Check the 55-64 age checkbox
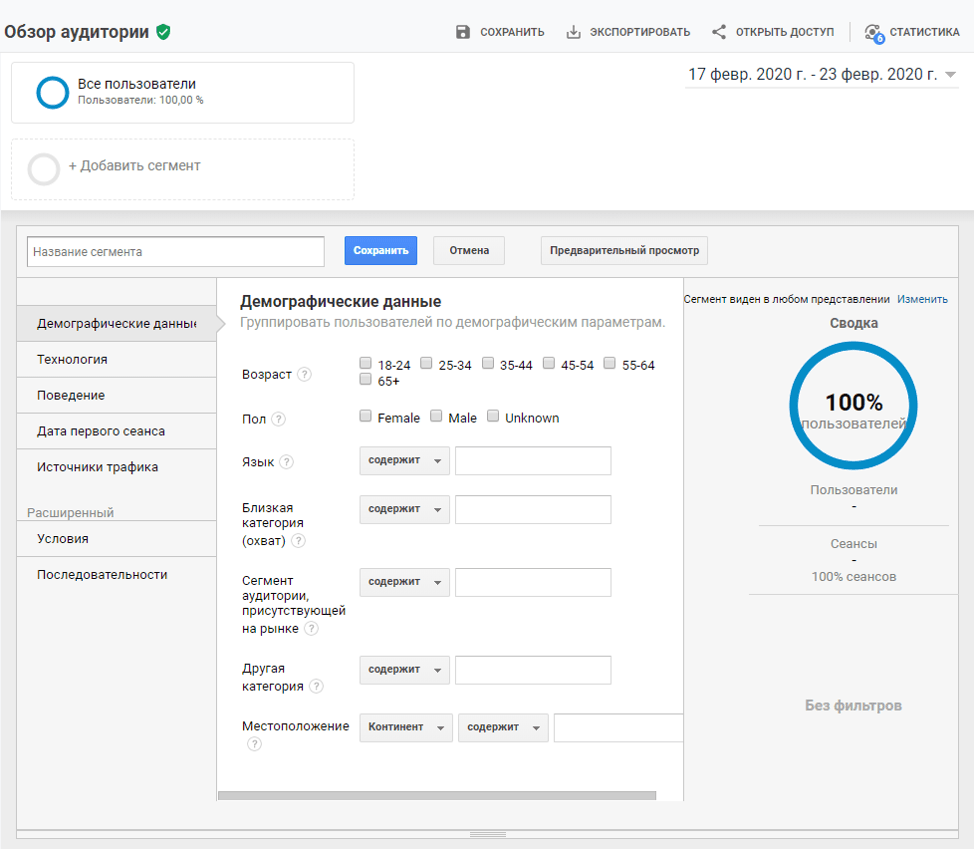The width and height of the screenshot is (974, 849). pos(609,363)
